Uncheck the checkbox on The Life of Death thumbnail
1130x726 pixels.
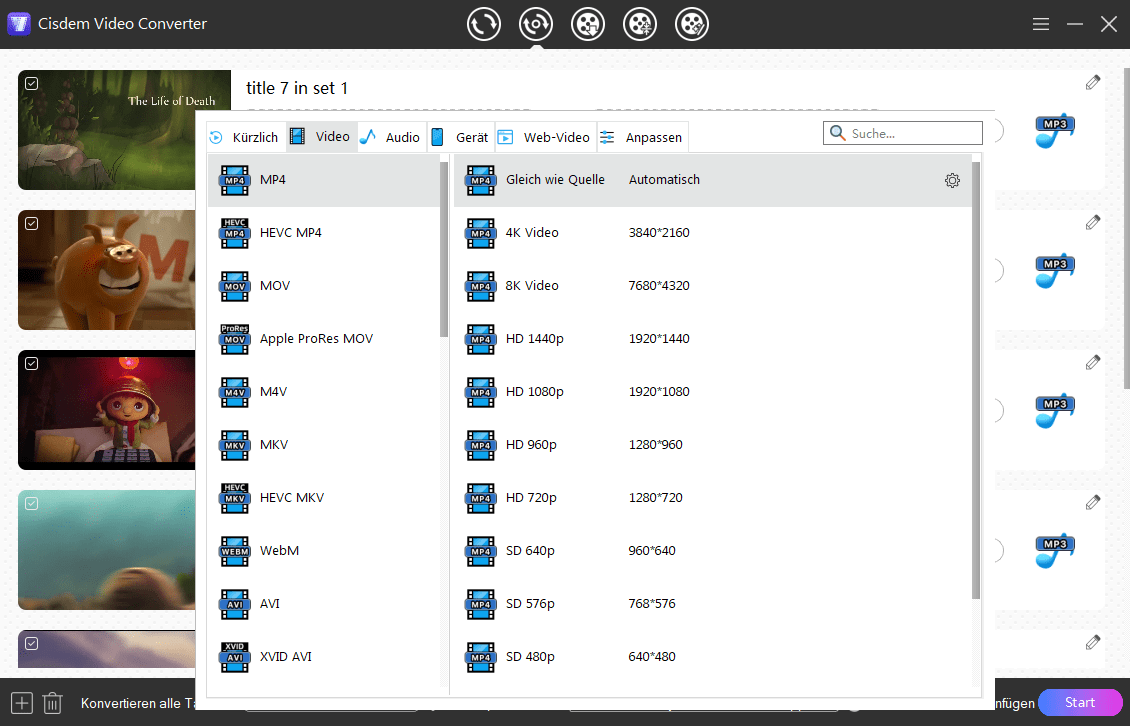pos(31,84)
